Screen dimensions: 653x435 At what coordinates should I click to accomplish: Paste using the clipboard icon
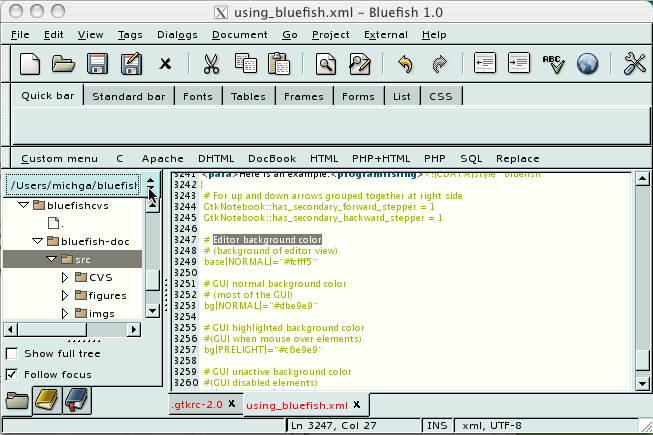(x=279, y=64)
